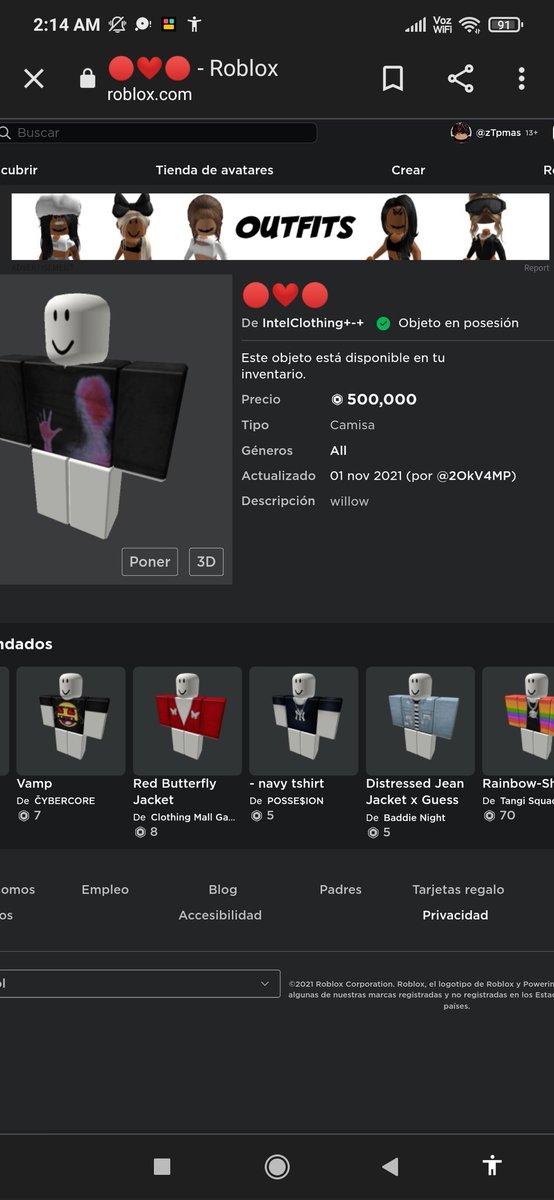Open the Privacidad footer link
The image size is (554, 1200).
pos(455,915)
